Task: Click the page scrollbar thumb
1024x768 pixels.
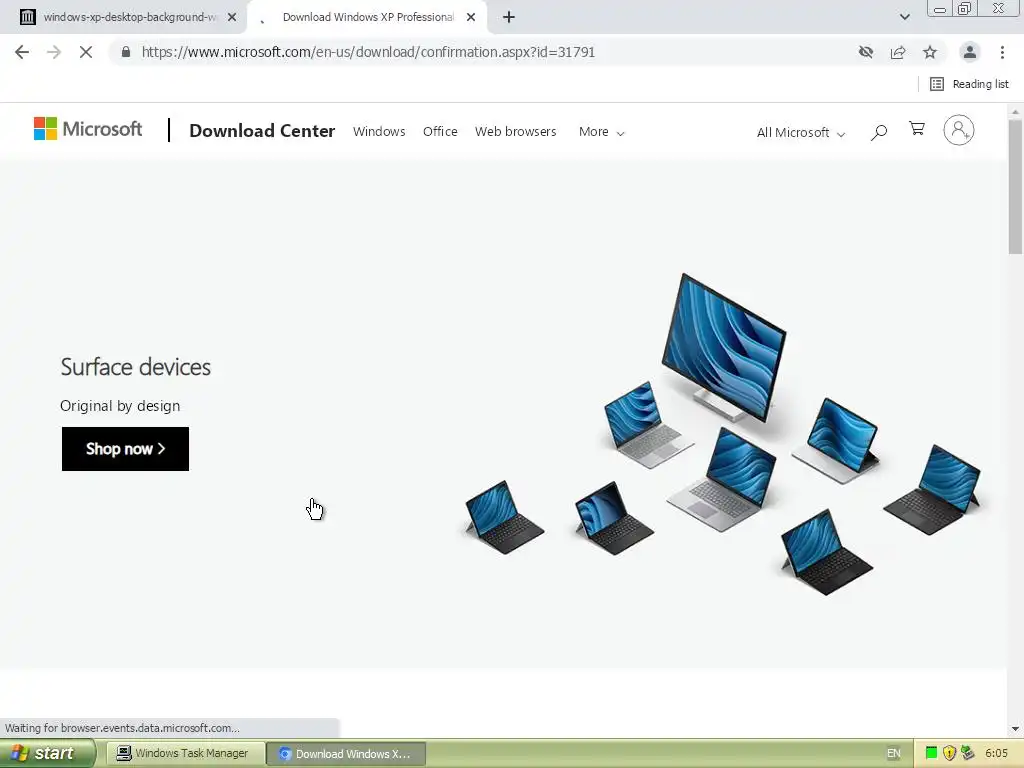Action: pos(1015,186)
